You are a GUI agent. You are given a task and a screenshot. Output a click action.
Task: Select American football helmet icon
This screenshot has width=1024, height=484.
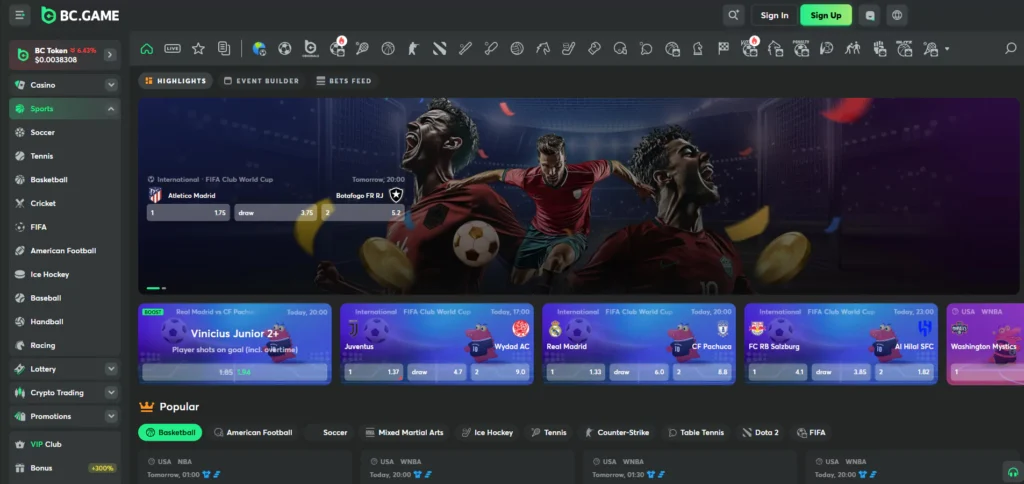pos(620,48)
